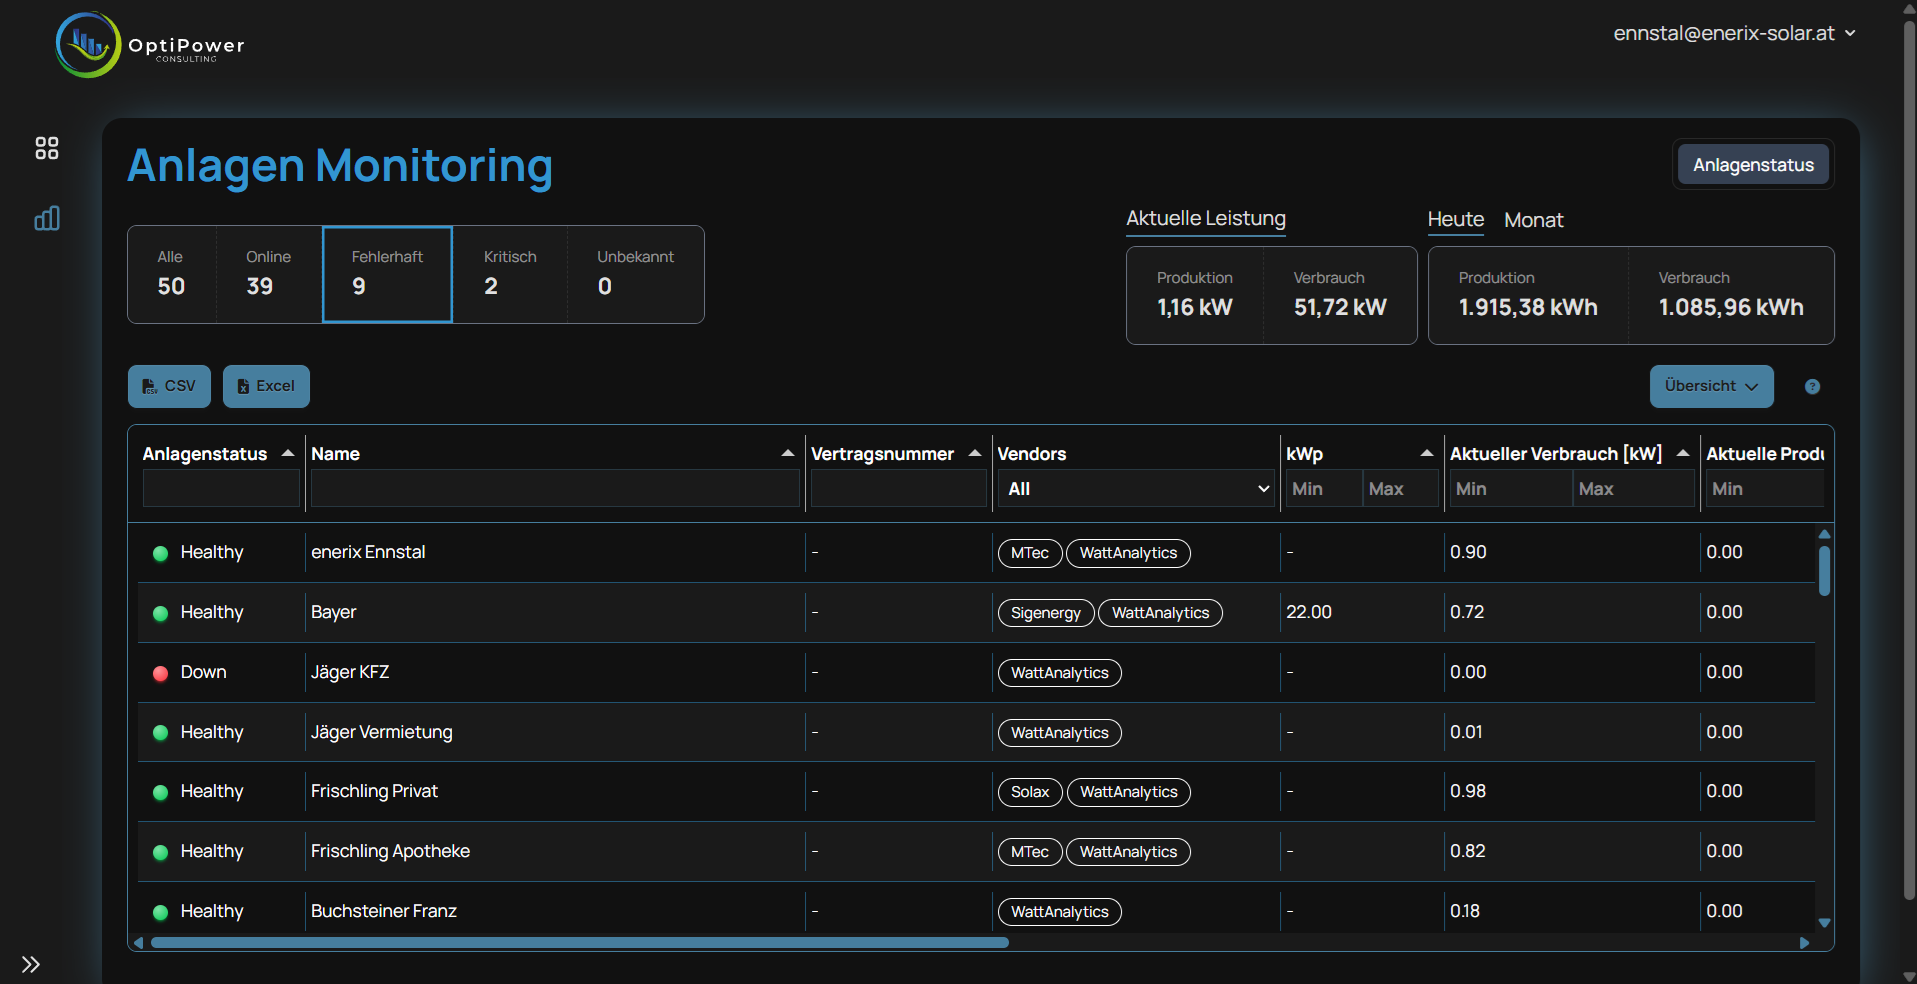Open the Übersicht dropdown
This screenshot has height=984, width=1917.
click(x=1711, y=386)
